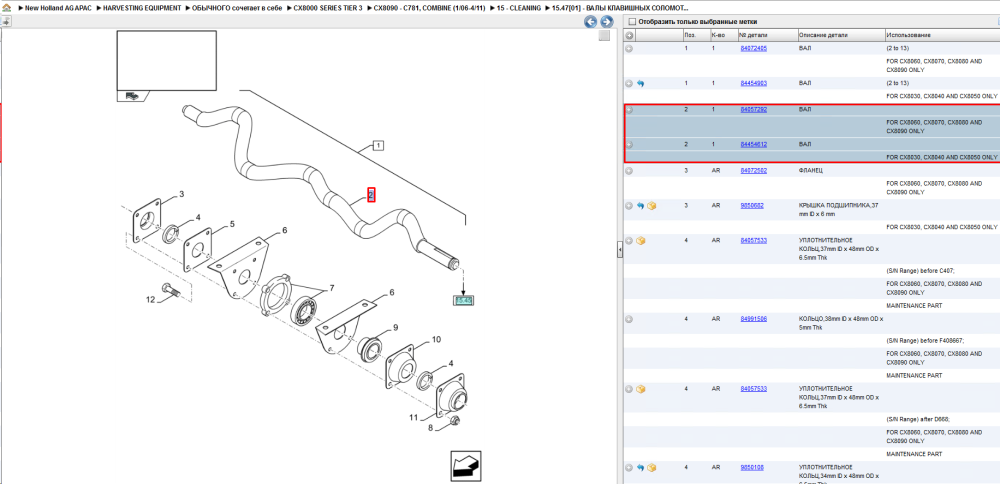Screen dimensions: 1000x484
Task: Select callout 11 in the diagram
Action: click(413, 418)
